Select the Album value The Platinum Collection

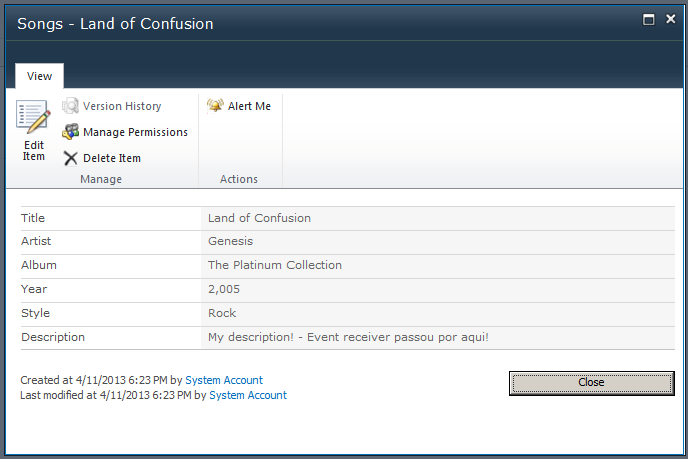(275, 265)
